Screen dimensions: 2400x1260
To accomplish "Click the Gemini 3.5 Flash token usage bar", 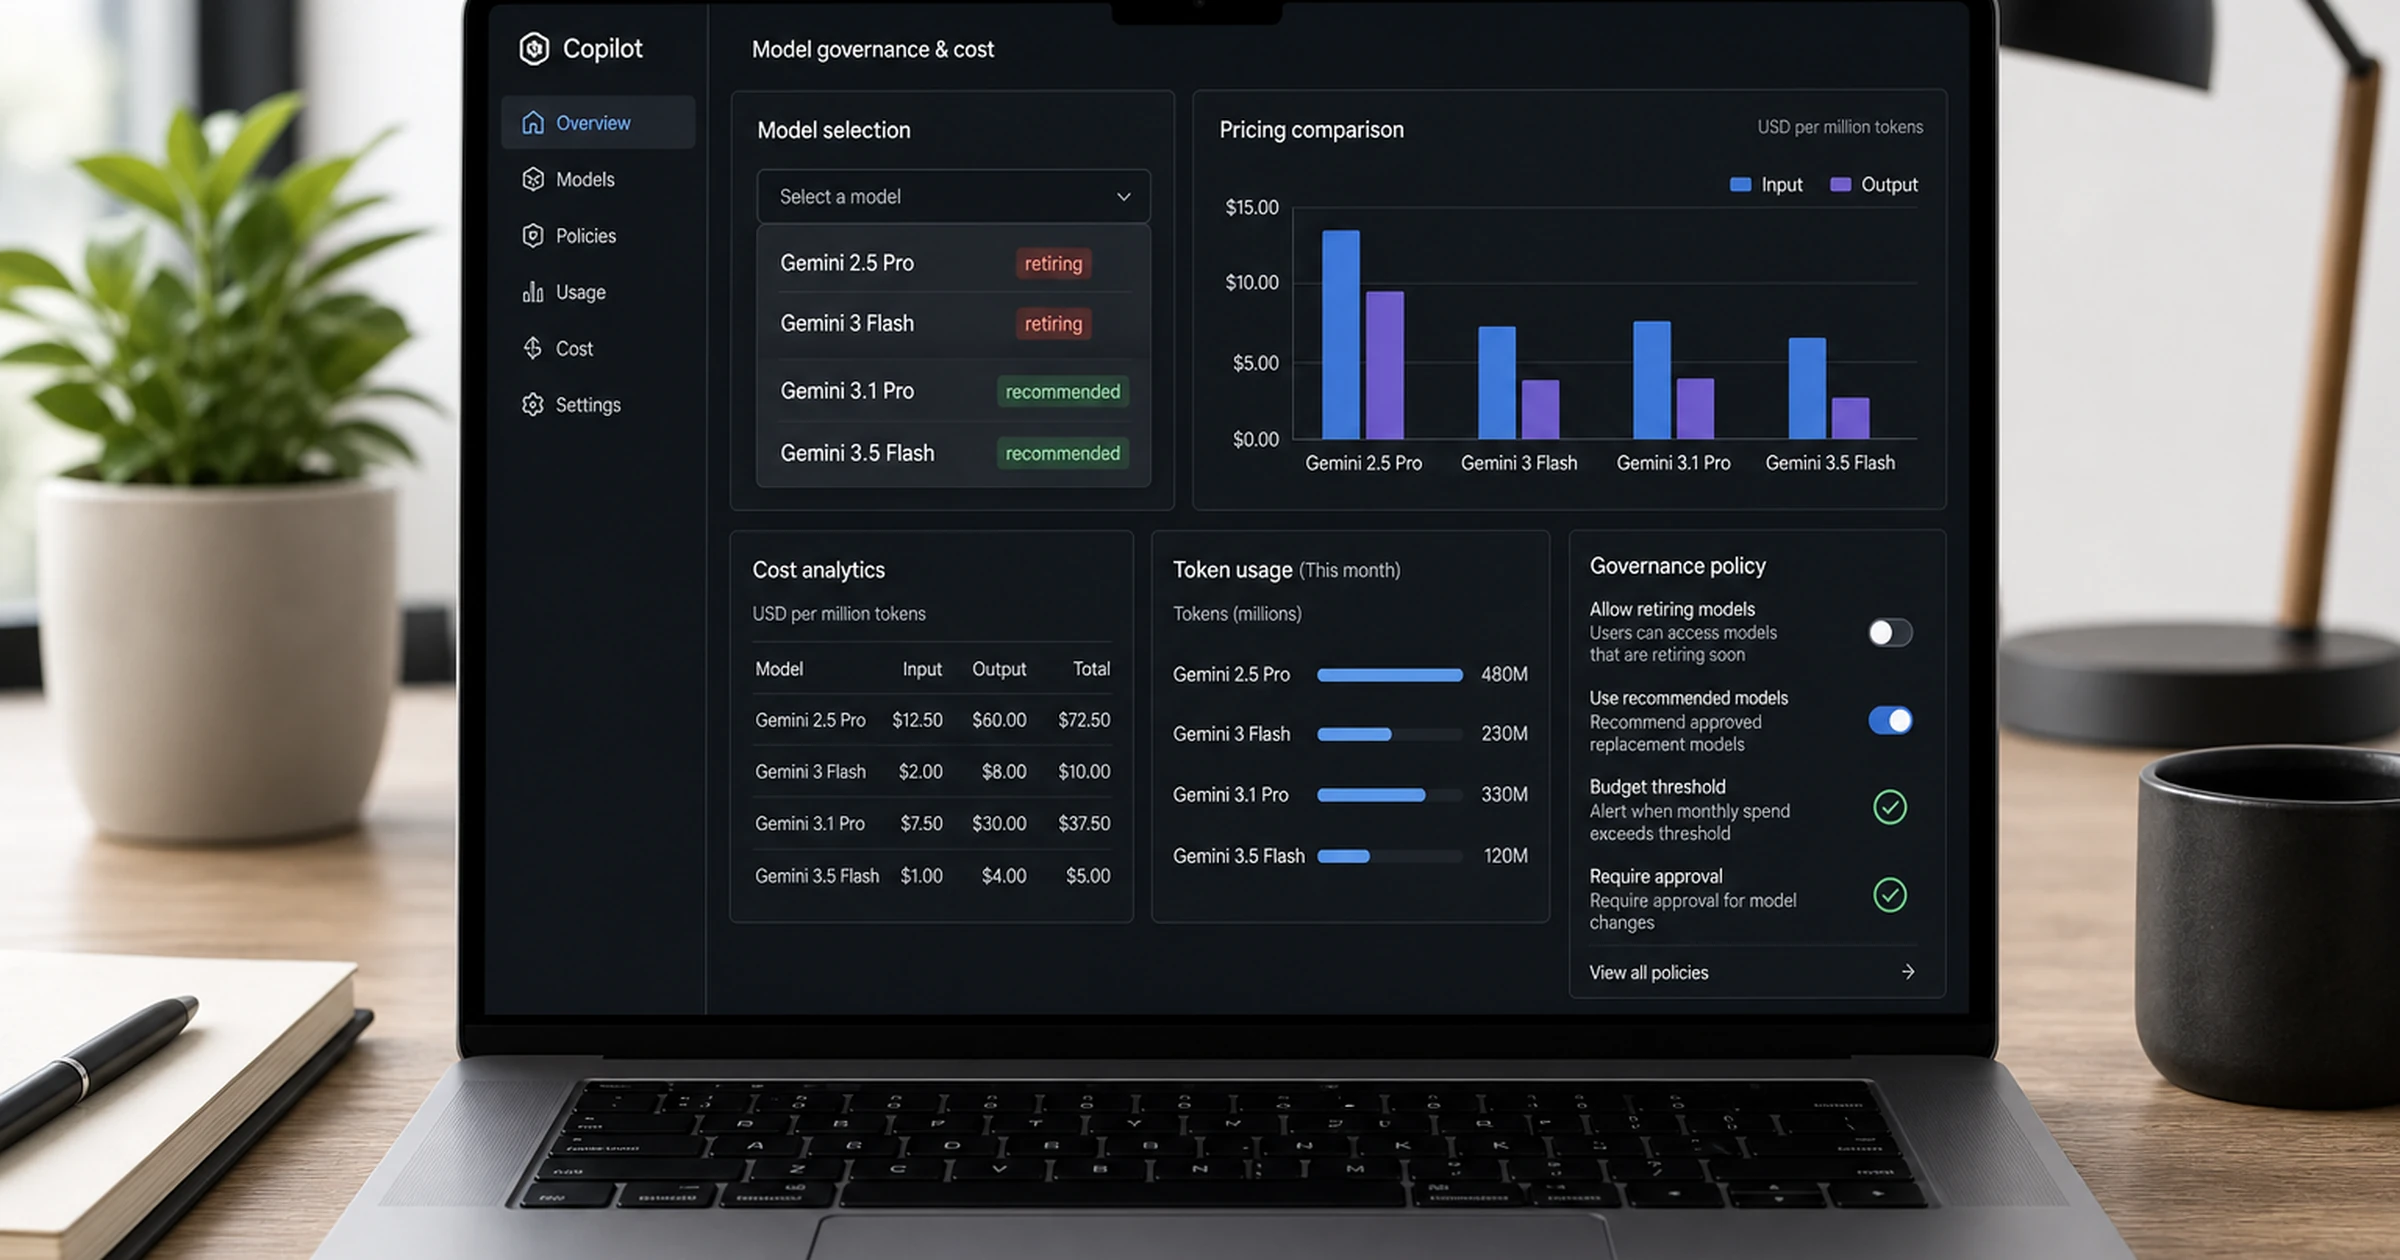I will click(x=1389, y=856).
